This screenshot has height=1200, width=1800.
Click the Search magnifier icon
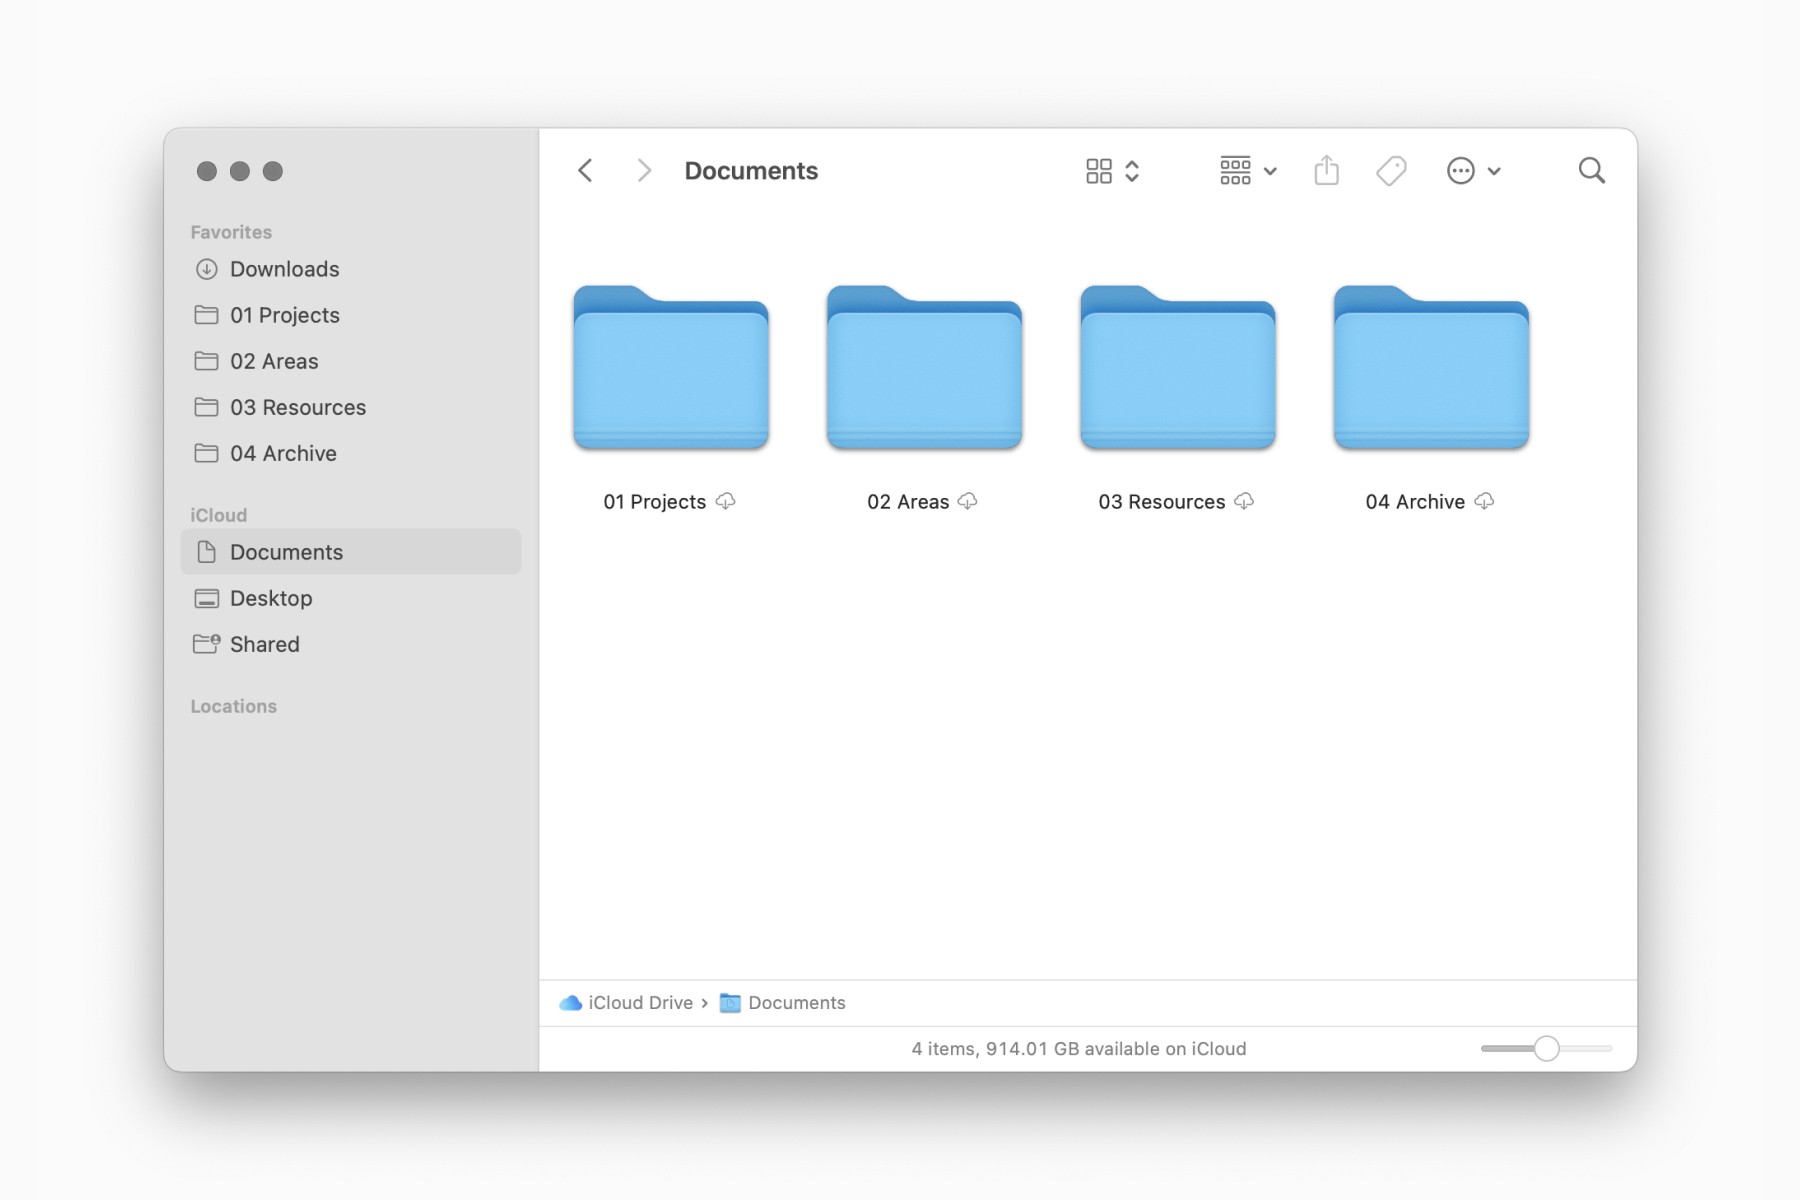coord(1592,171)
